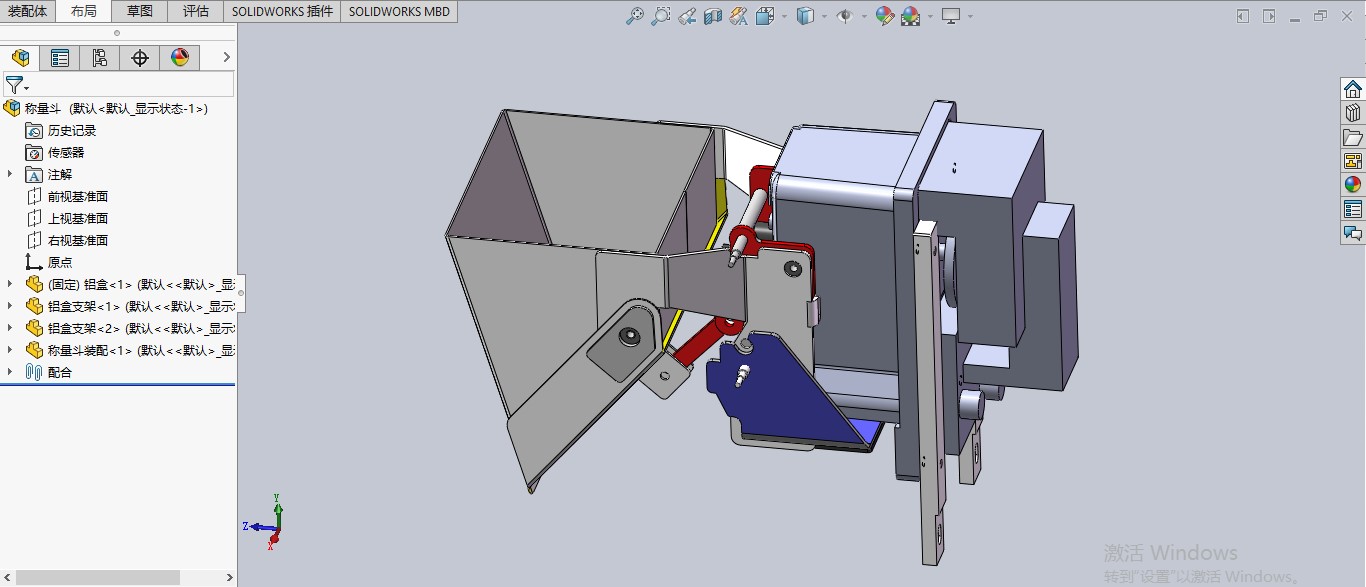Click the scroll-right arrow of the tree scrollbar
This screenshot has height=587, width=1366.
pos(229,577)
